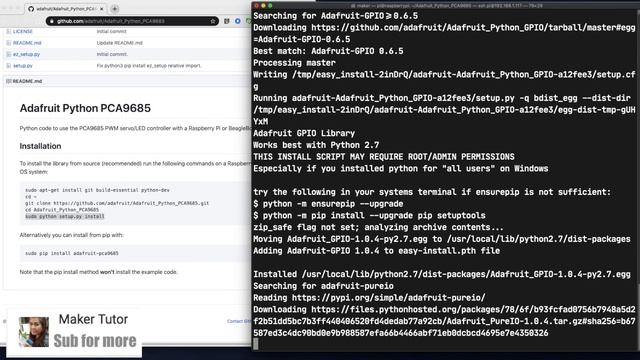Click the 'Adafruit Python PCA9685' heading
The height and width of the screenshot is (360, 640).
pyautogui.click(x=85, y=108)
